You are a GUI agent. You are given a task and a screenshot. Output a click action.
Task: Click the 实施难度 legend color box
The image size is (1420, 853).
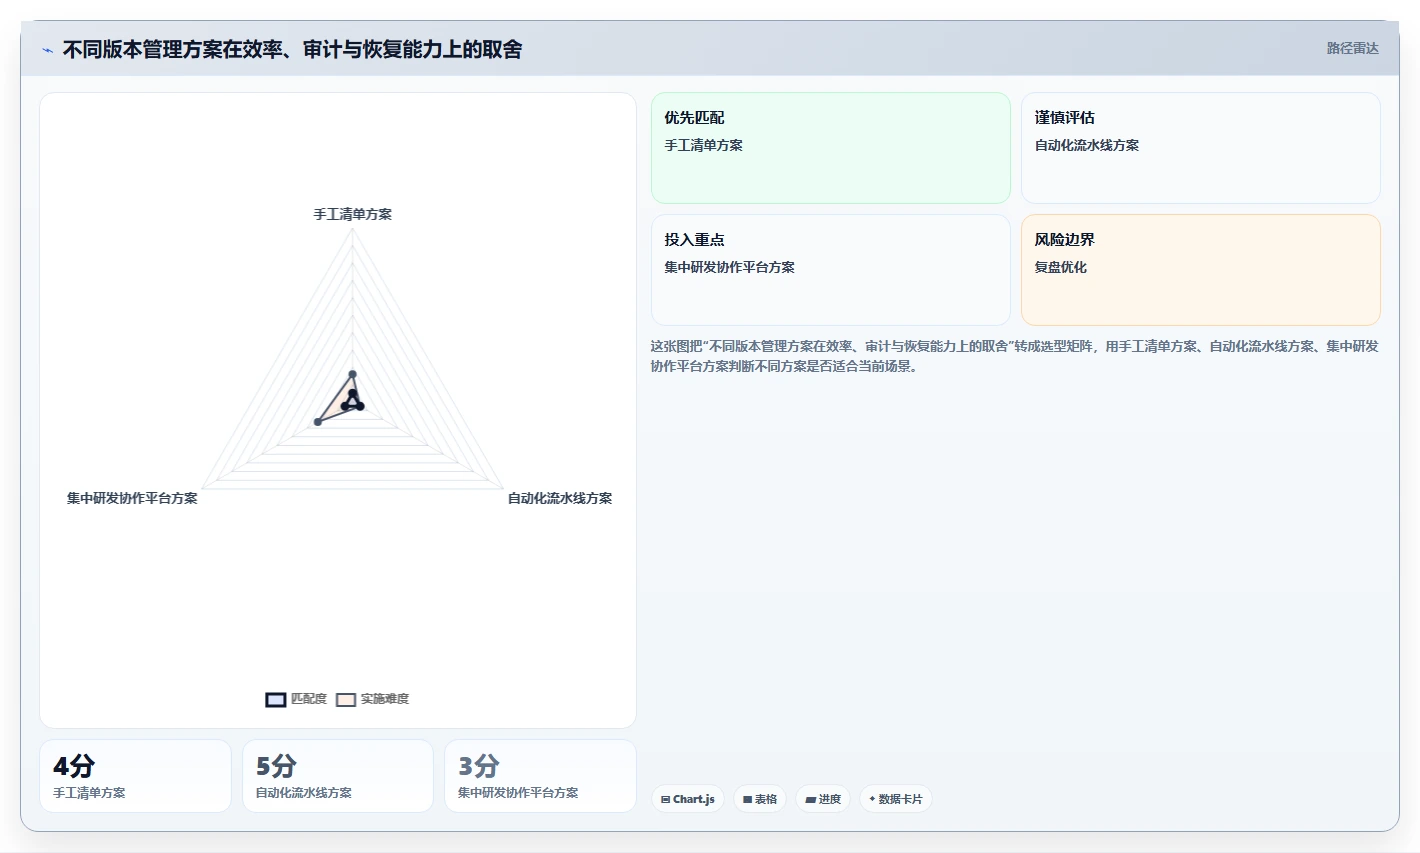point(346,699)
